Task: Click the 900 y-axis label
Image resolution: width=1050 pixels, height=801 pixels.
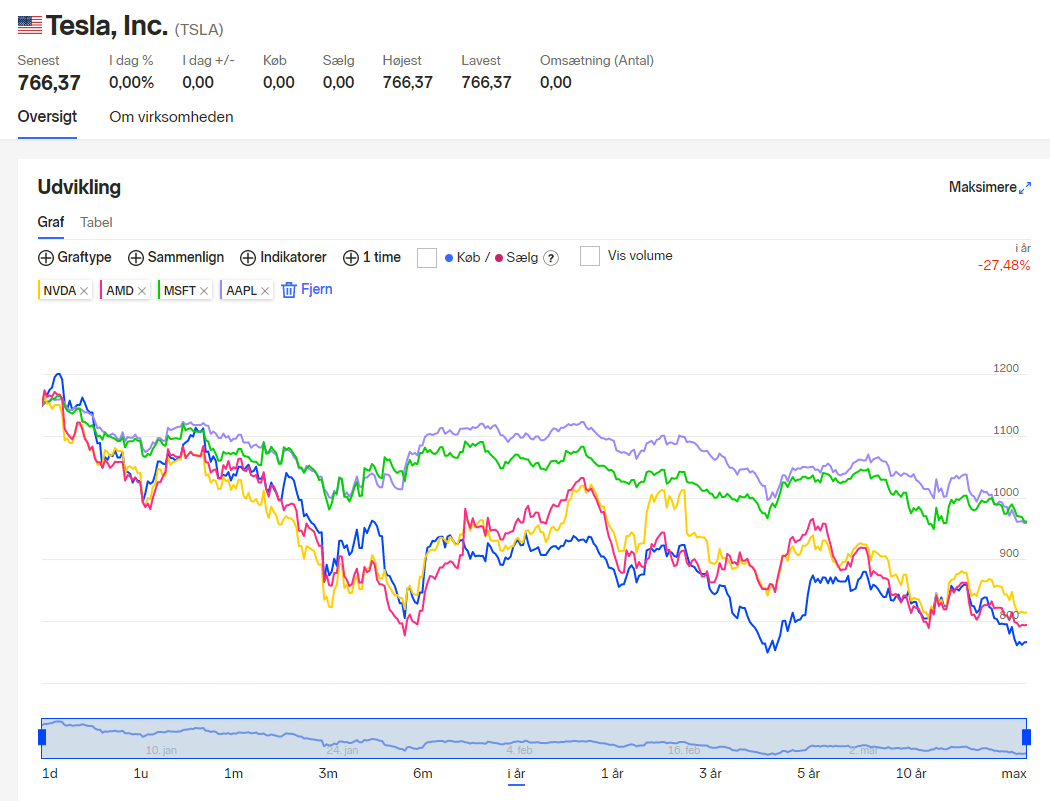Action: (x=1009, y=553)
